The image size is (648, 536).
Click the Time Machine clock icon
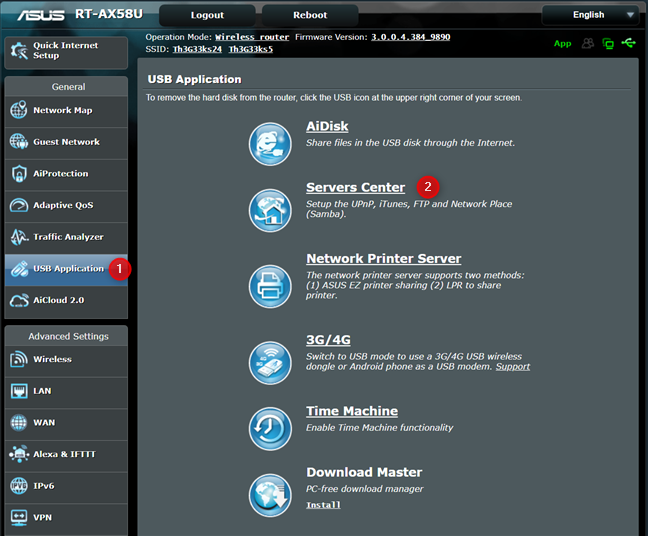270,429
